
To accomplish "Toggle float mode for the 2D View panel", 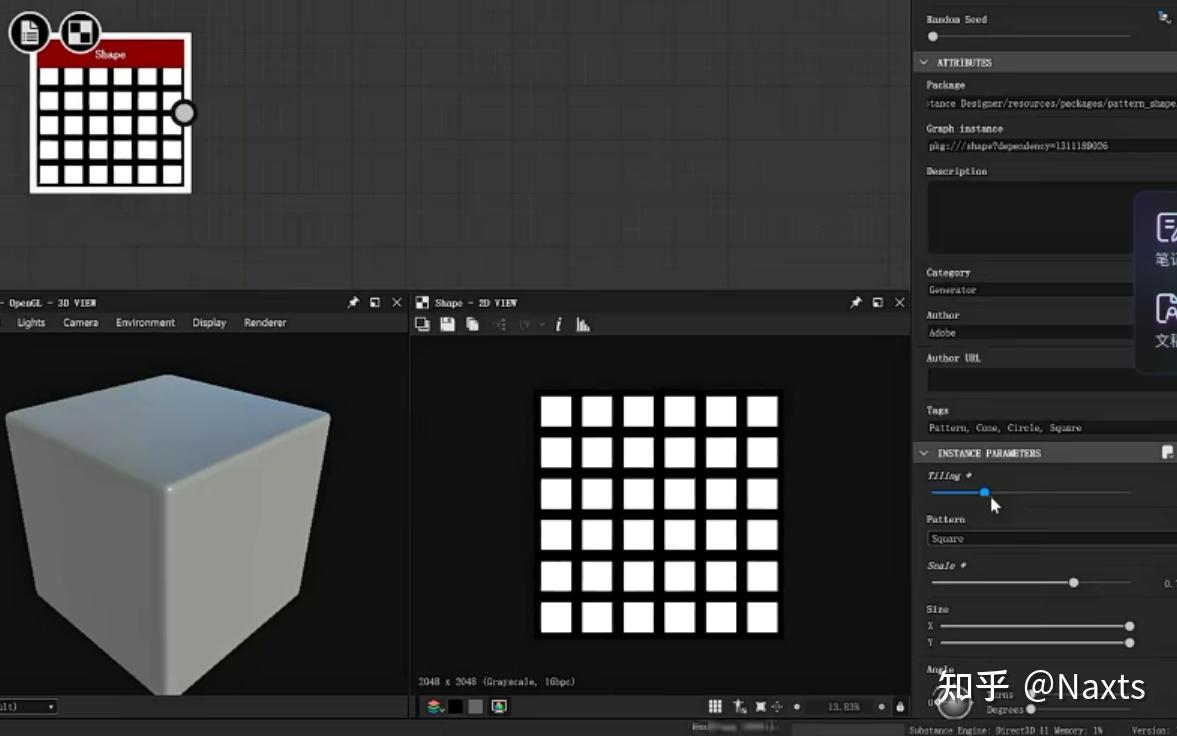I will point(878,302).
